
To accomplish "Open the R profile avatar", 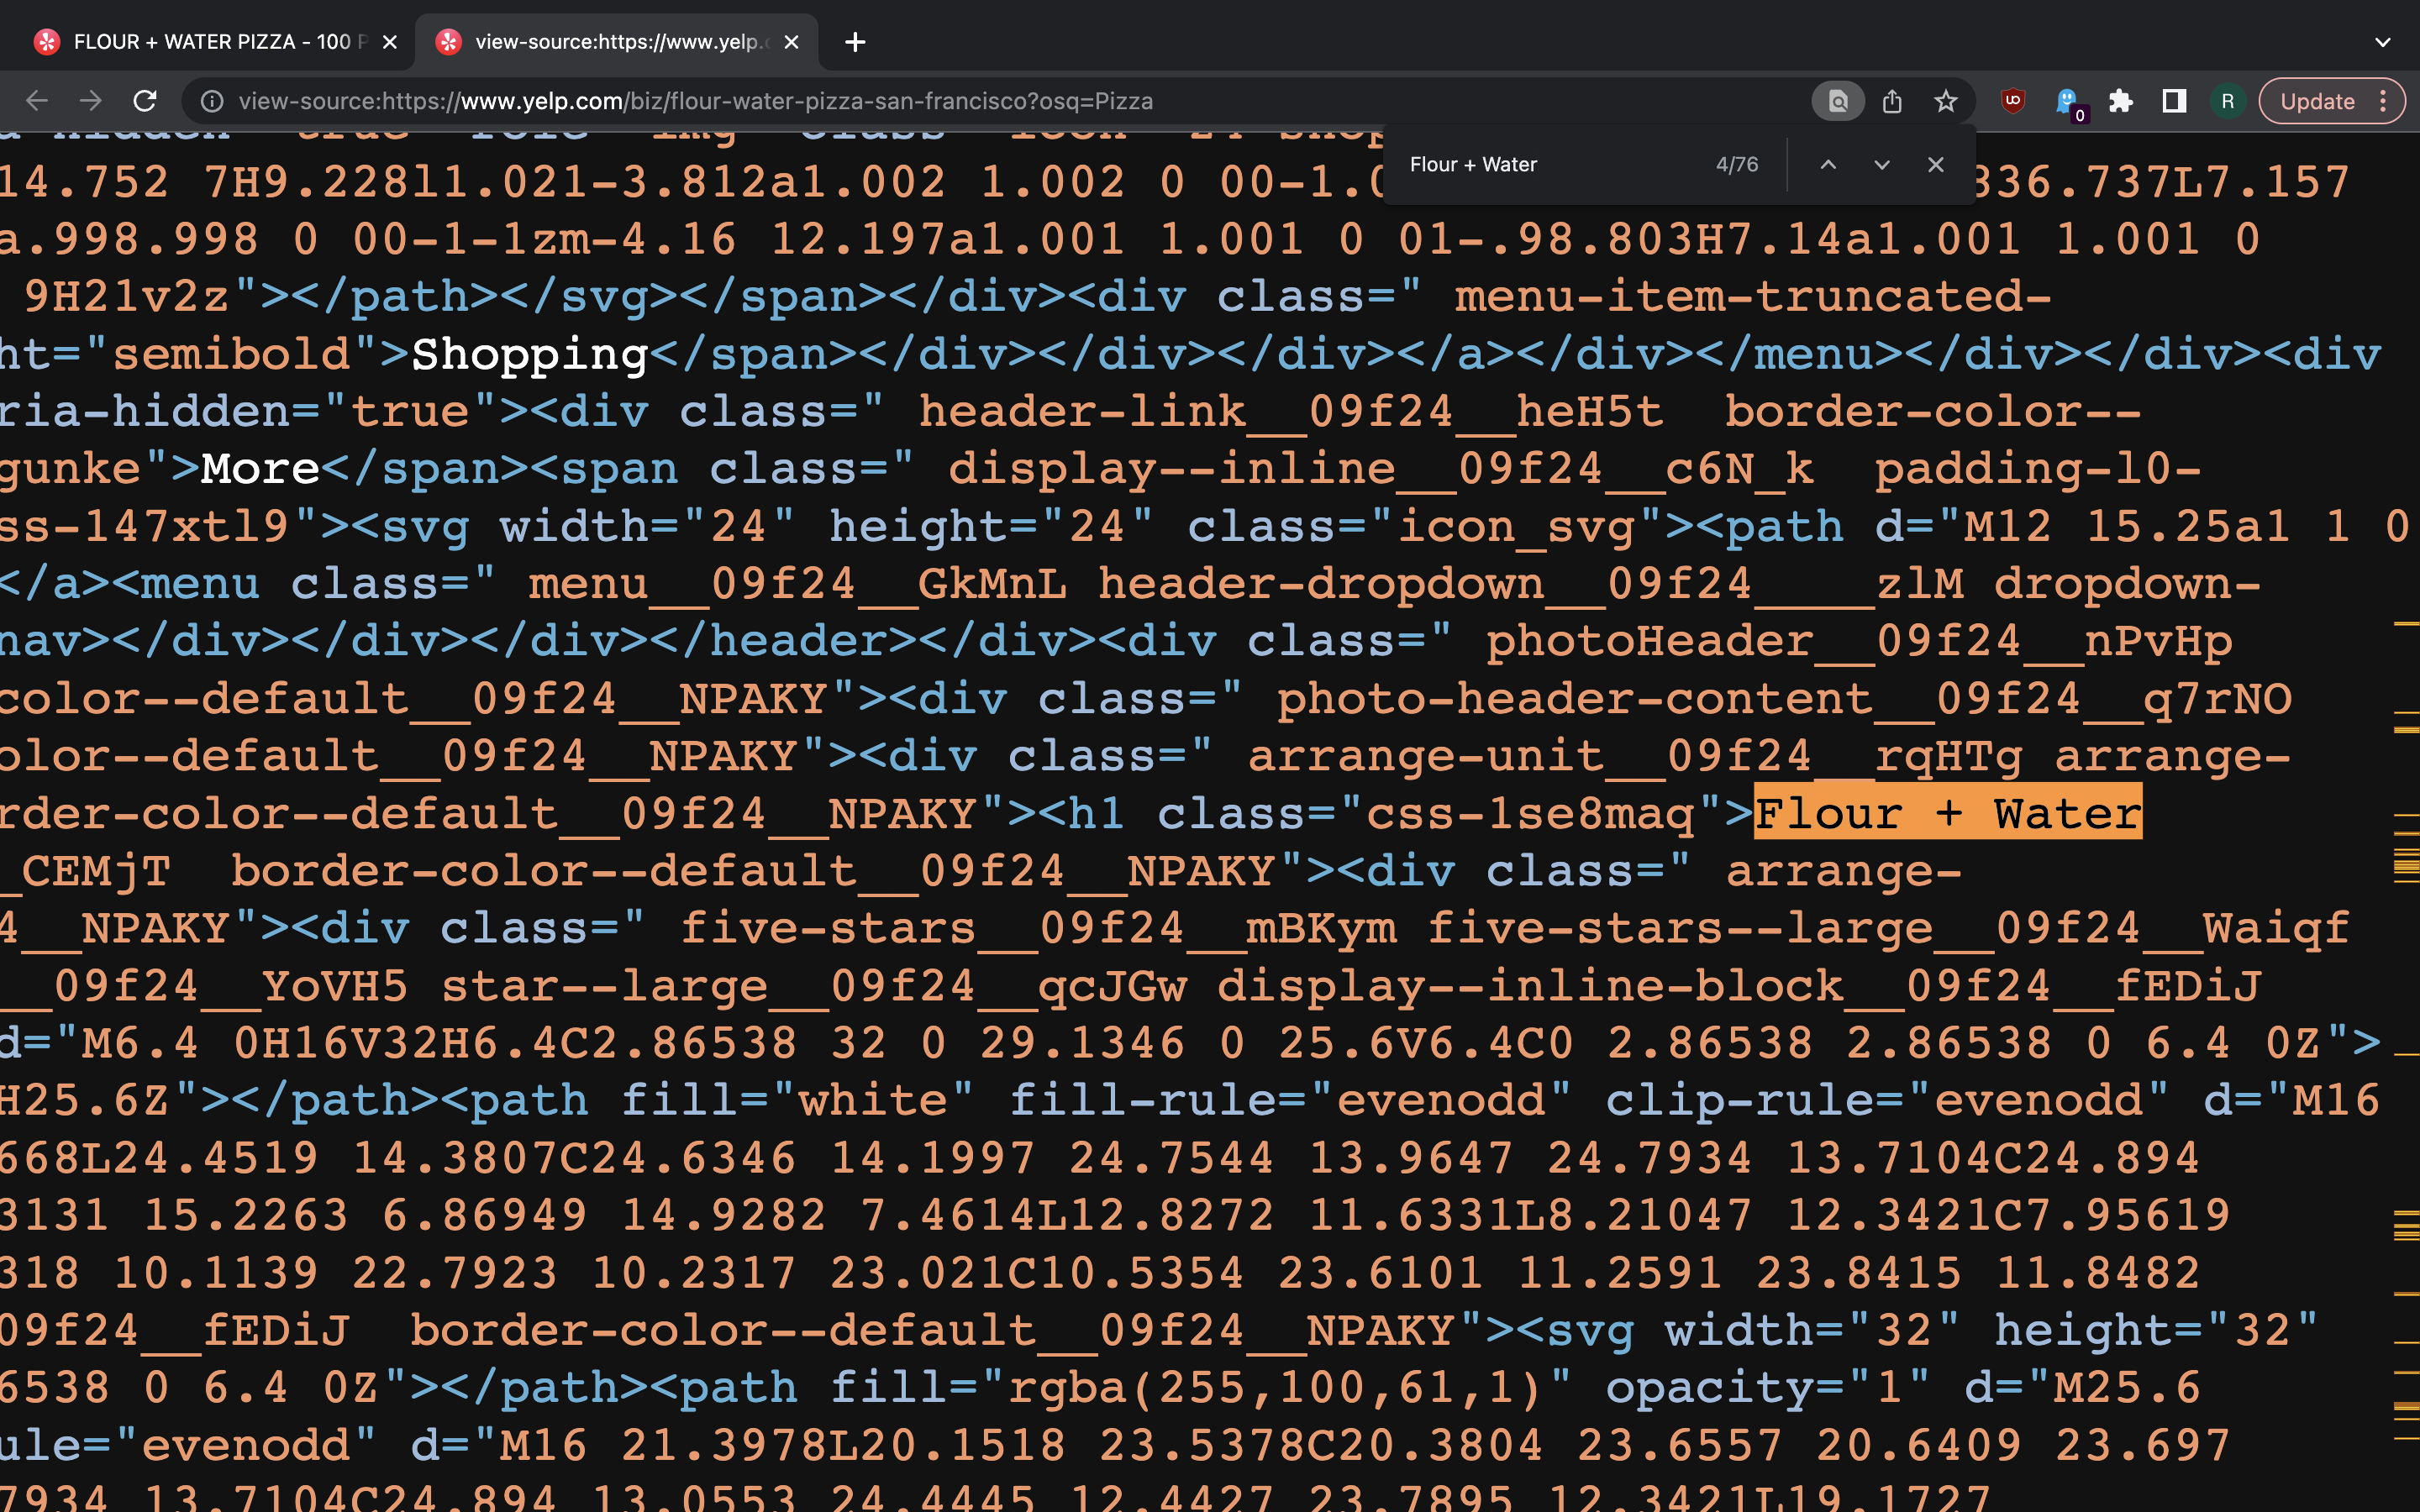I will coord(2227,101).
